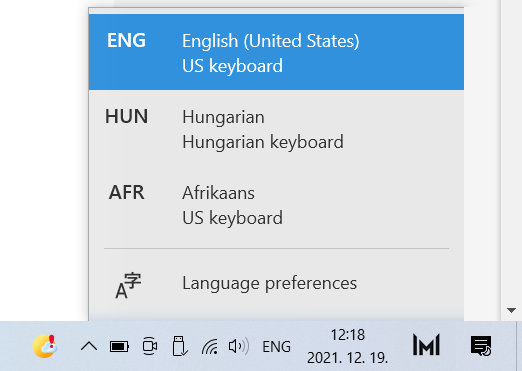Choose Afrikaans US keyboard input
Screen dimensions: 522x371
[x=276, y=204]
